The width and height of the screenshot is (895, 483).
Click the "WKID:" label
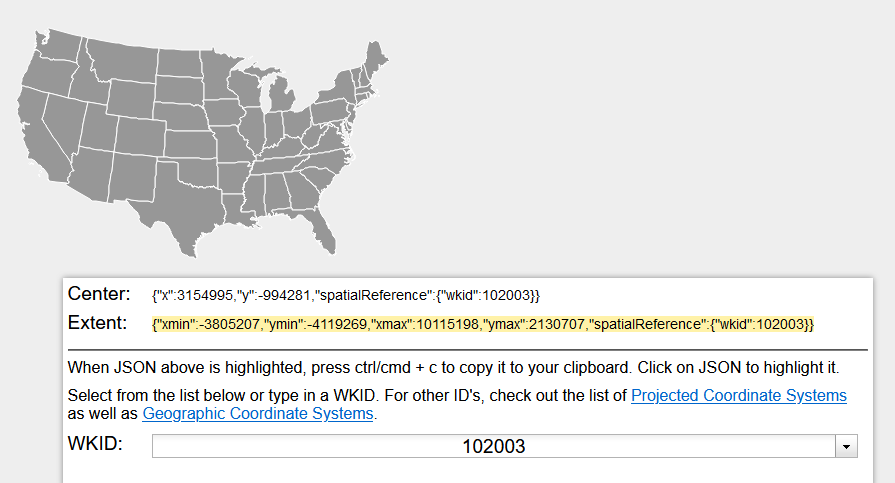[95, 443]
